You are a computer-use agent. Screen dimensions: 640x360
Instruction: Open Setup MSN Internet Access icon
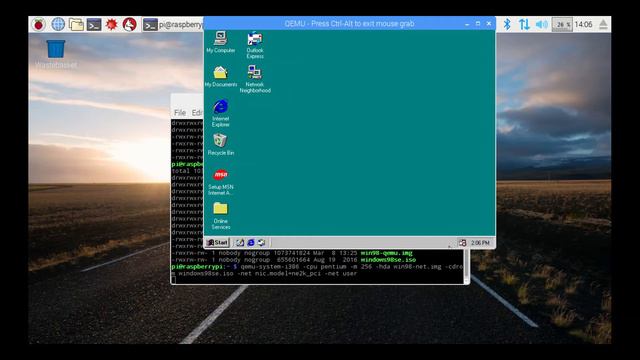[220, 182]
